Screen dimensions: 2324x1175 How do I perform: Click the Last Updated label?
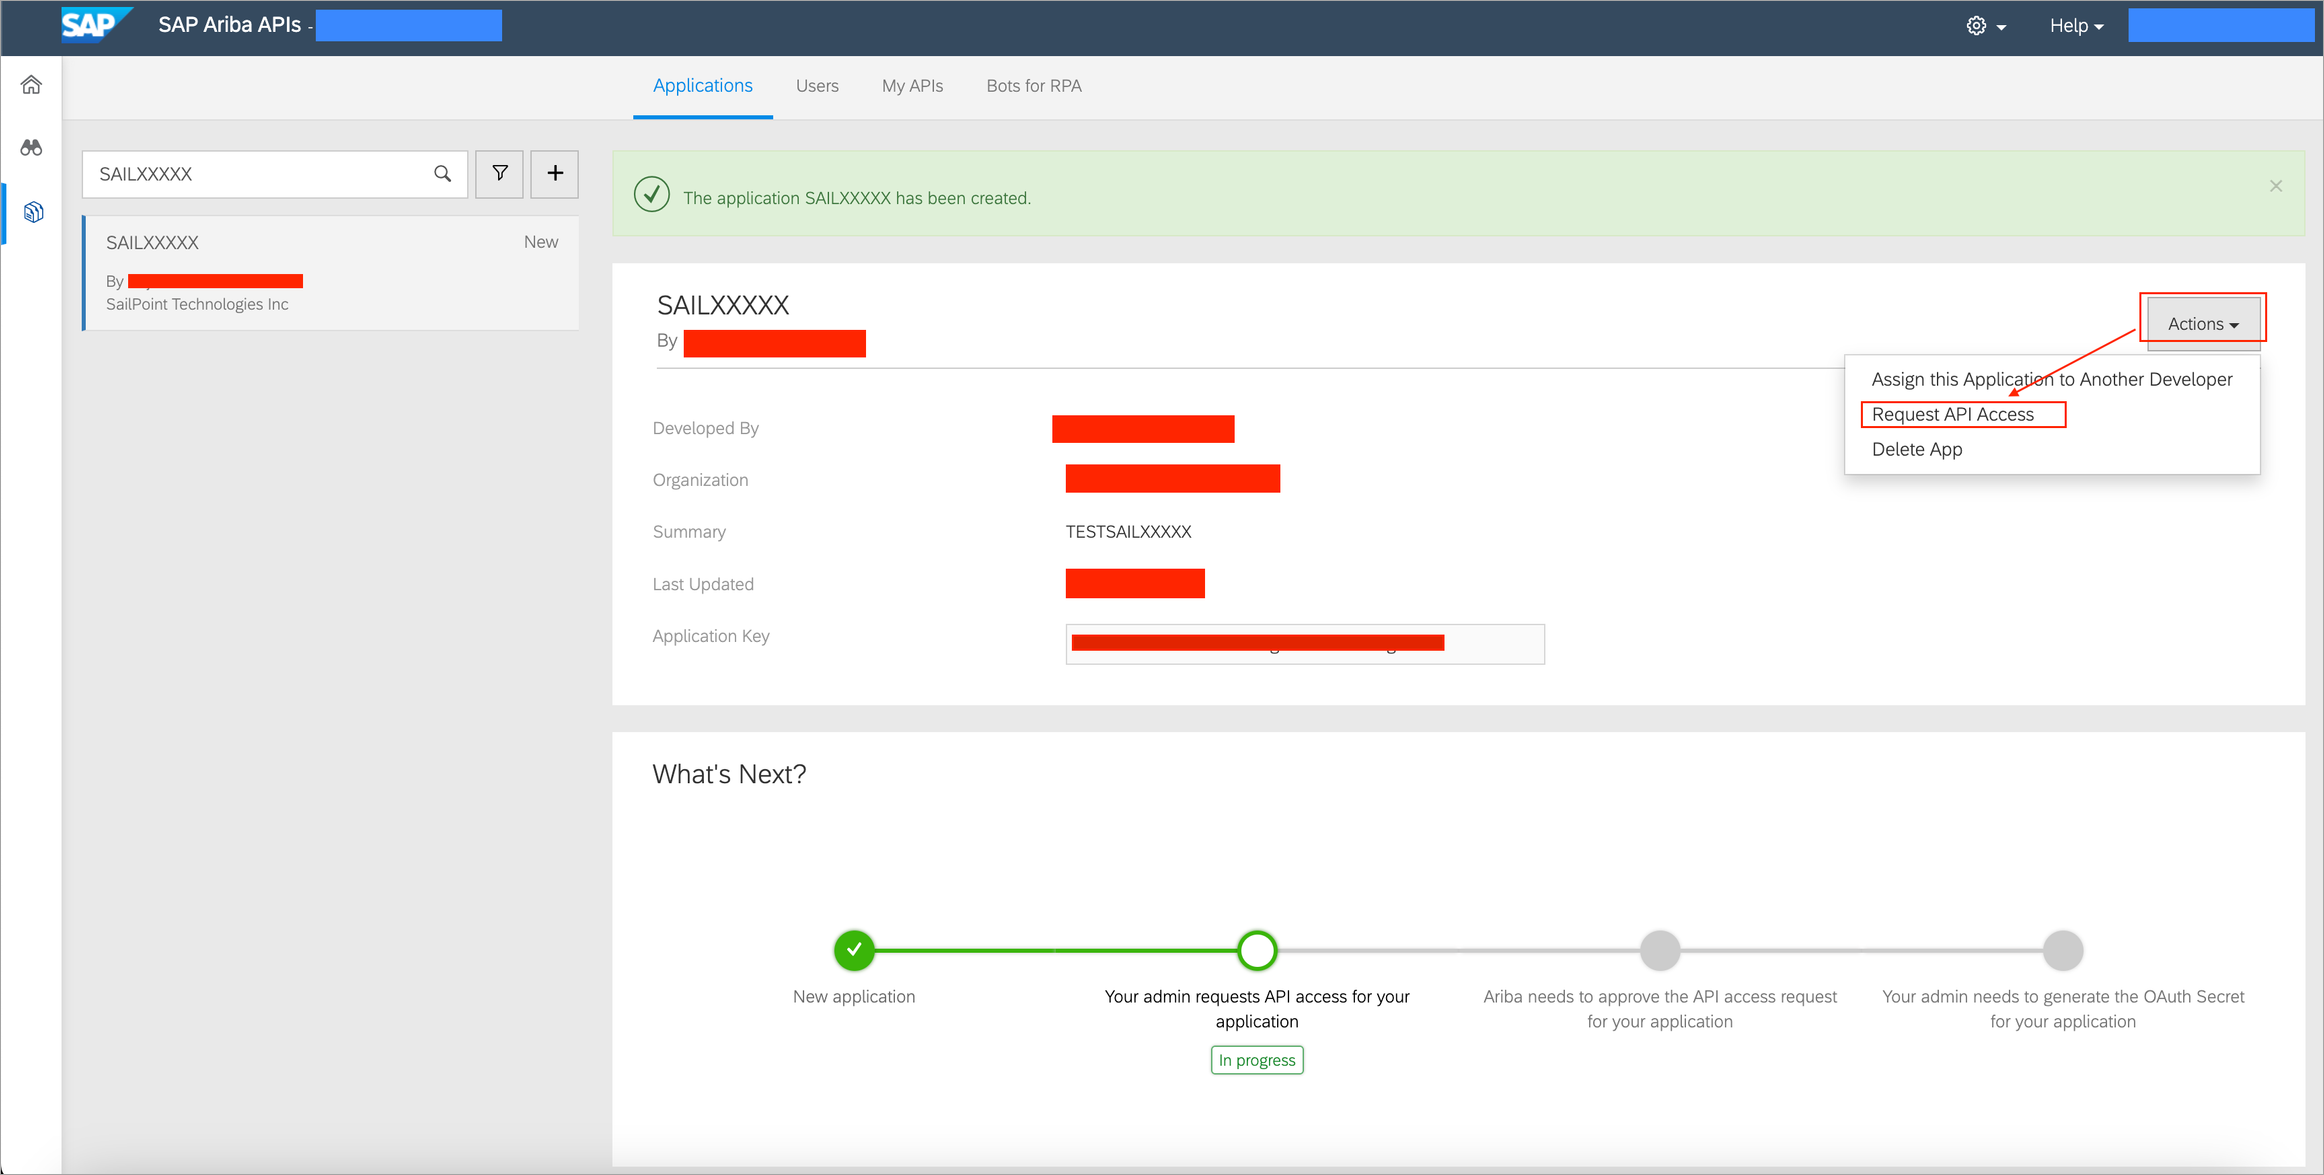[x=703, y=584]
